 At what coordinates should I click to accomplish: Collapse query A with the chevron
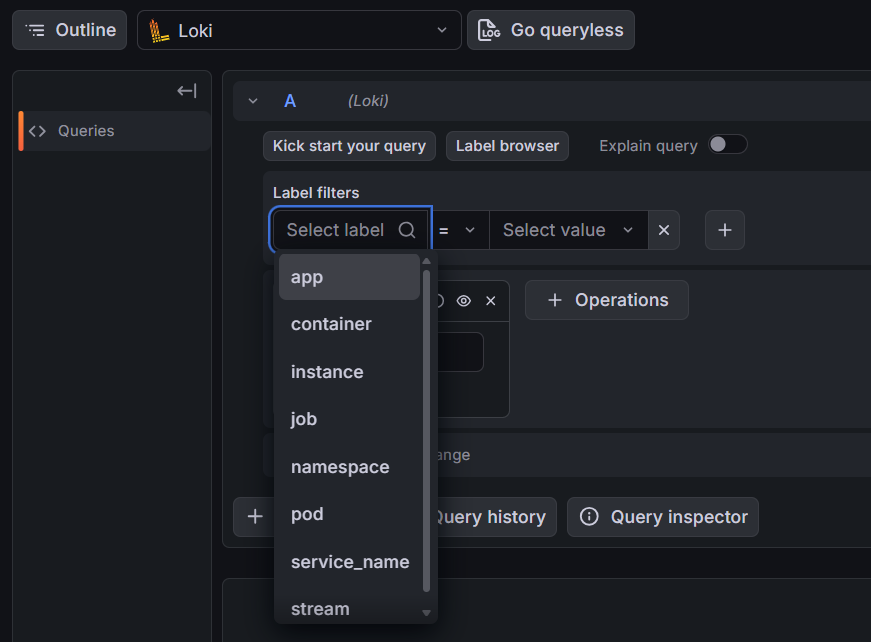pos(253,101)
